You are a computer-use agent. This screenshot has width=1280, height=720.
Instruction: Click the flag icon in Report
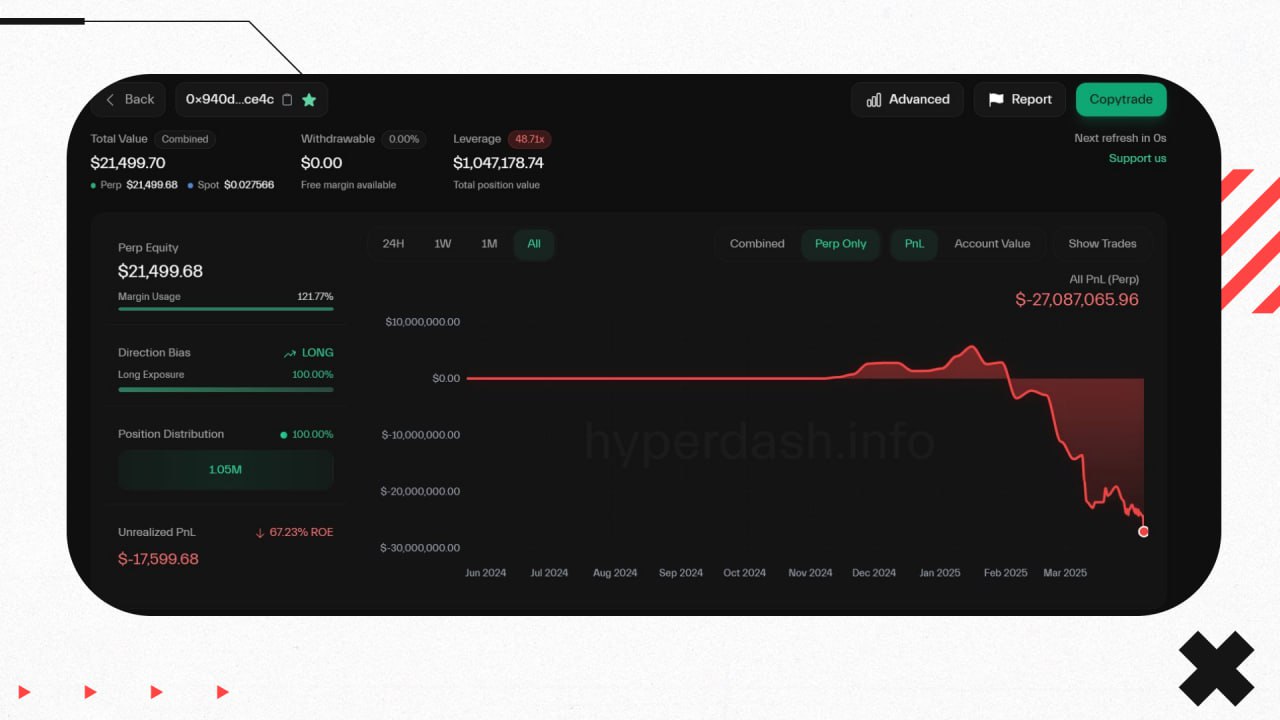click(x=996, y=100)
